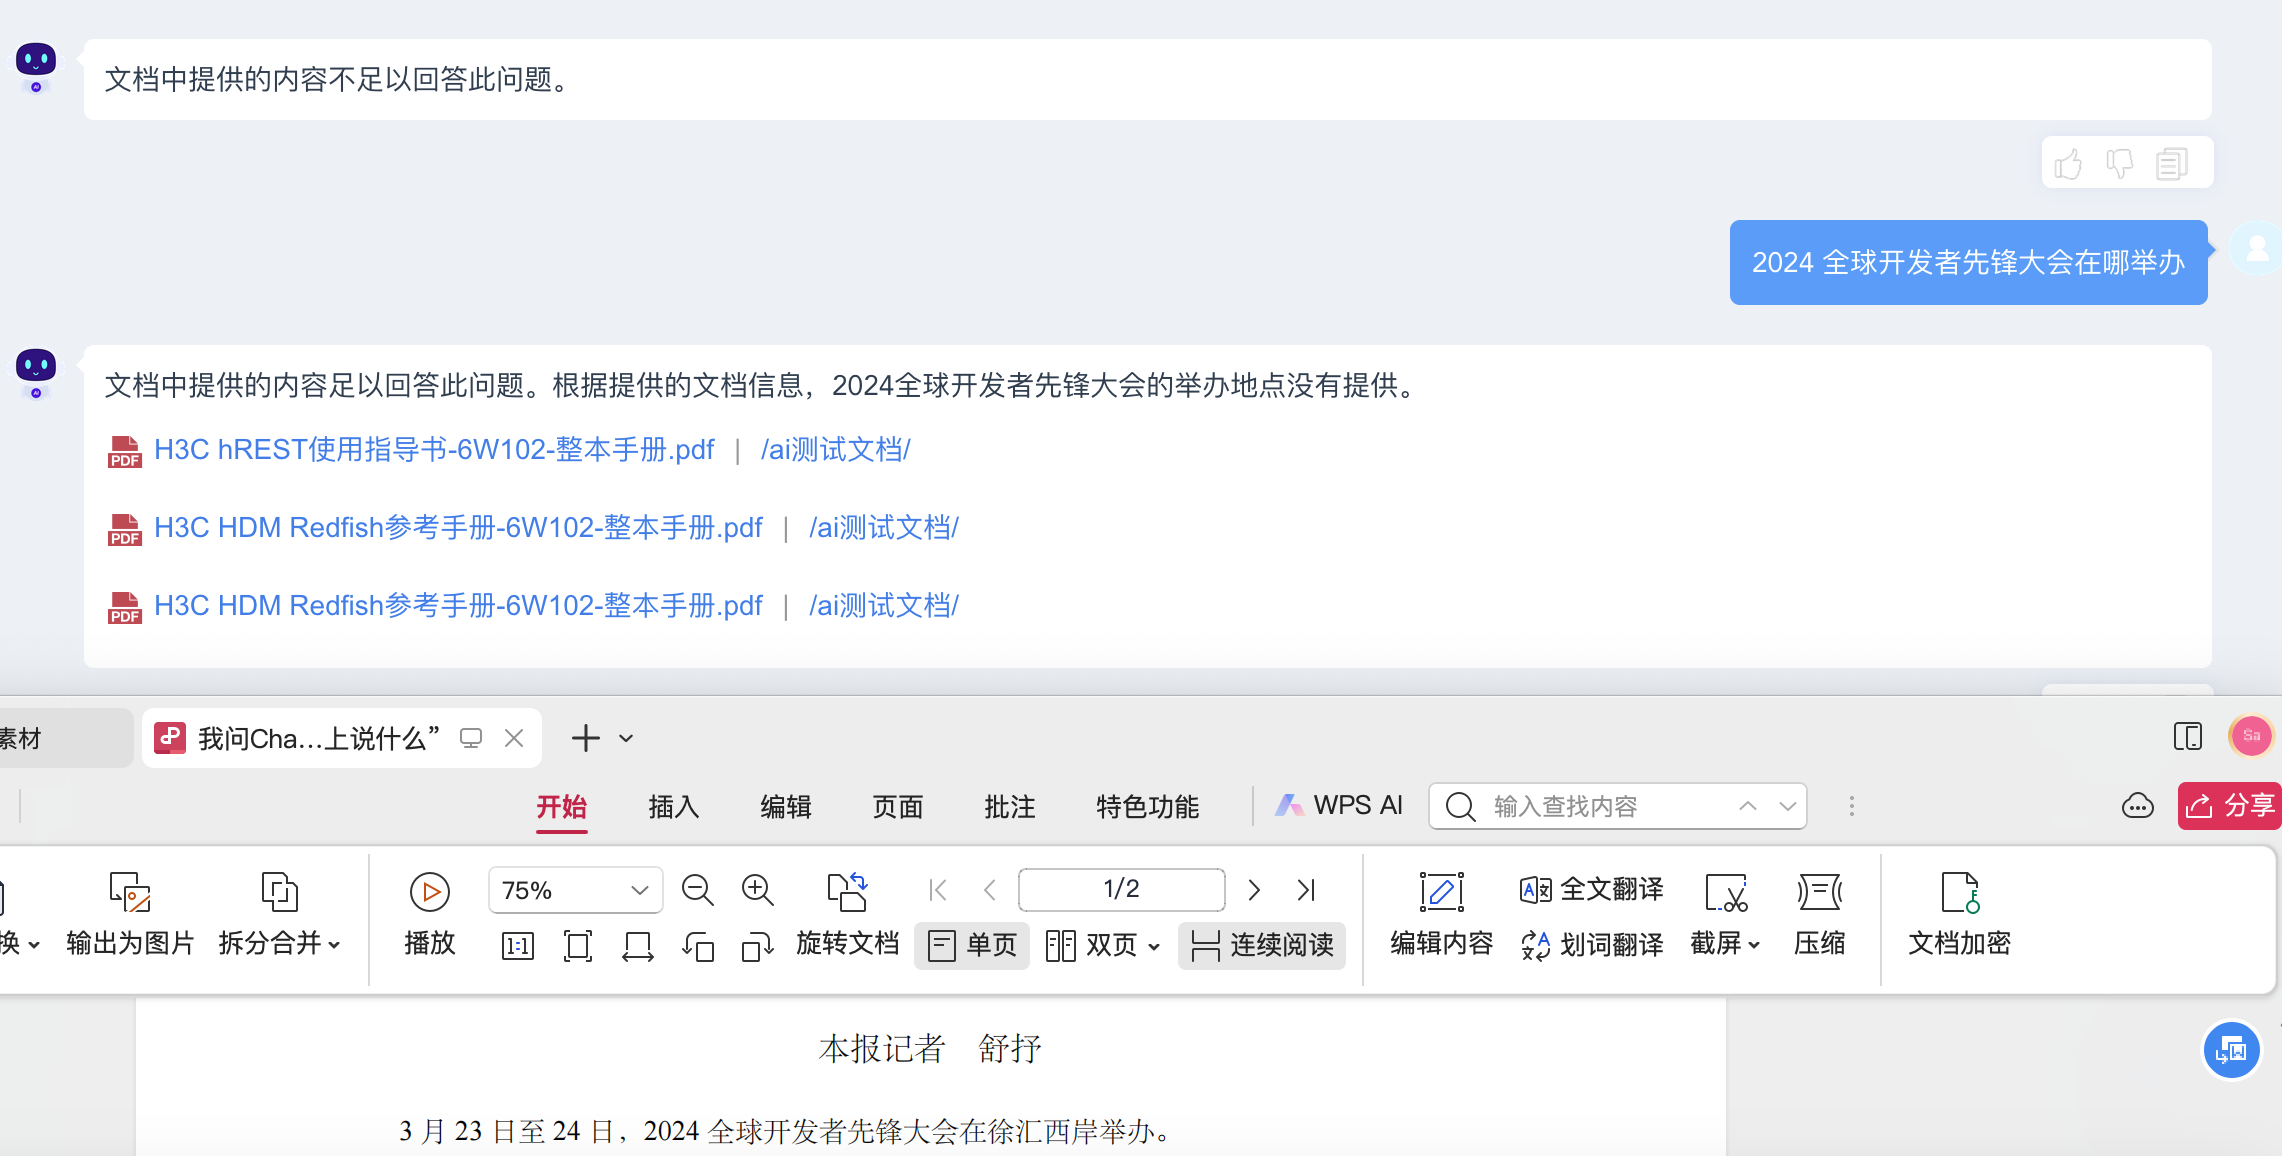Image resolution: width=2282 pixels, height=1156 pixels.
Task: Go to next page arrow
Action: click(x=1254, y=890)
